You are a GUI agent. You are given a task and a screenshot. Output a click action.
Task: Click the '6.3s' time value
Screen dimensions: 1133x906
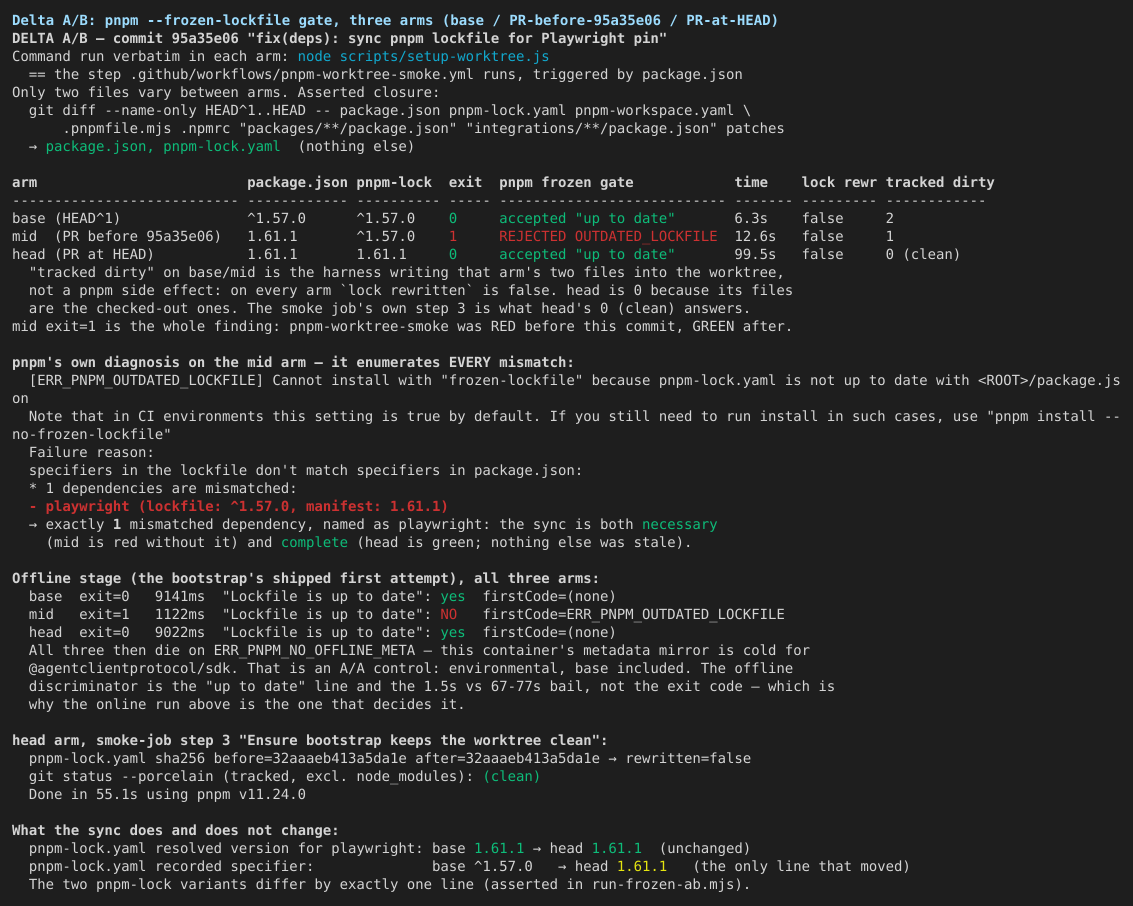point(751,218)
